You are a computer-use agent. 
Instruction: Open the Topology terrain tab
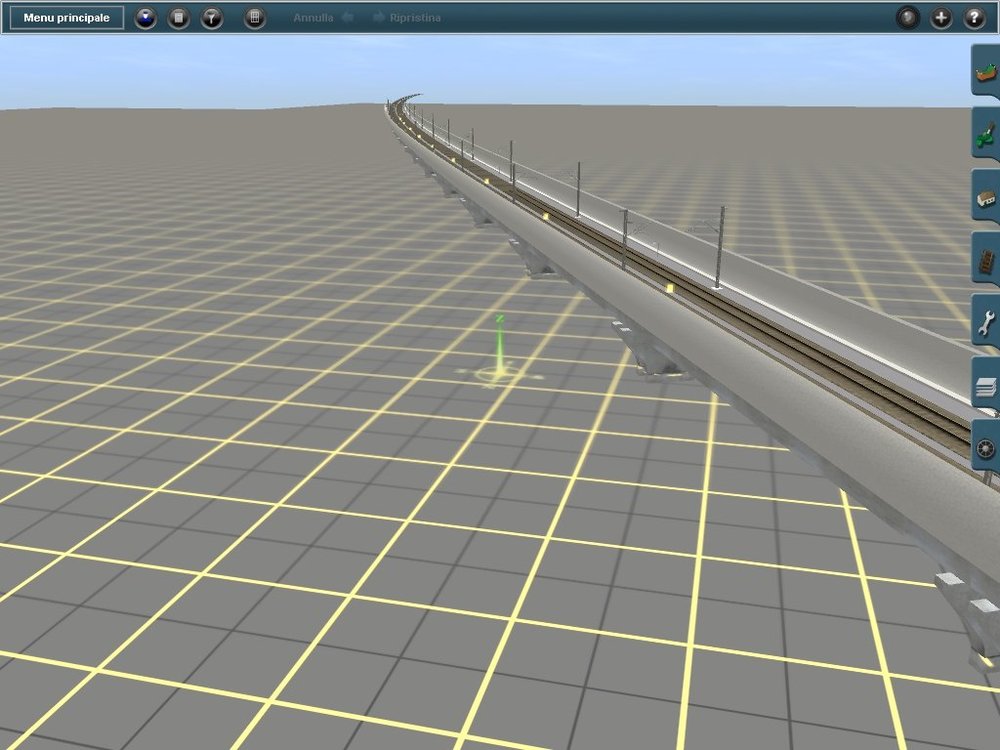coord(985,71)
